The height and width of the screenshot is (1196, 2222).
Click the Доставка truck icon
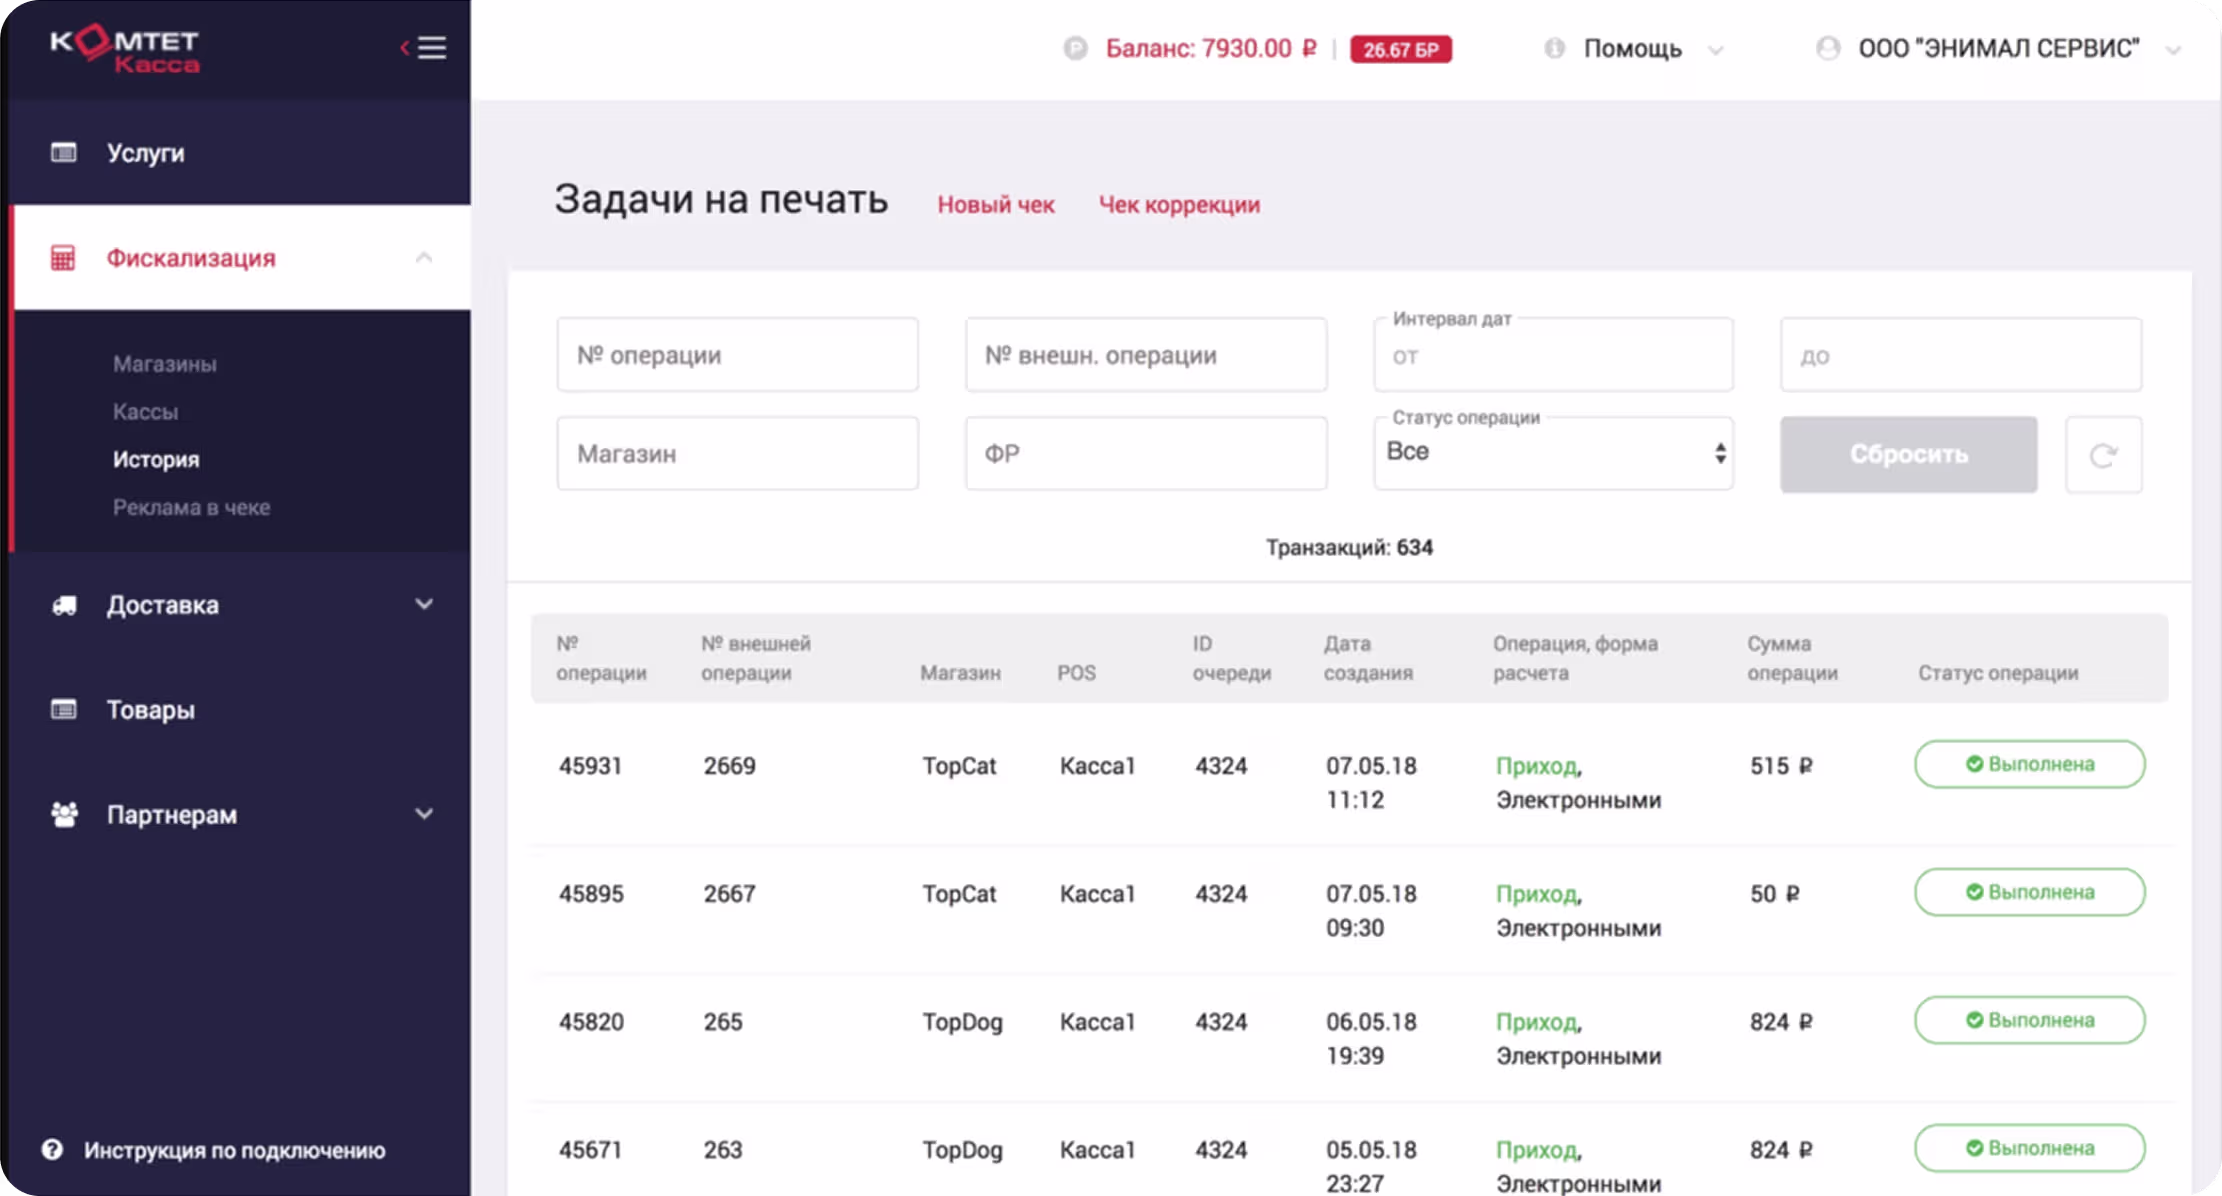(64, 605)
